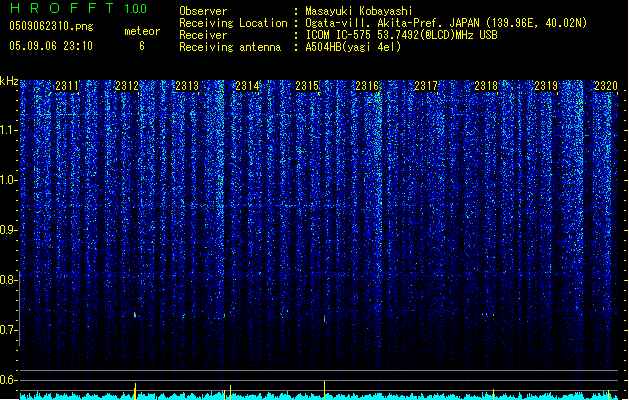This screenshot has height=400, width=629.
Task: Click the Receiving antenna label
Action: coord(230,47)
